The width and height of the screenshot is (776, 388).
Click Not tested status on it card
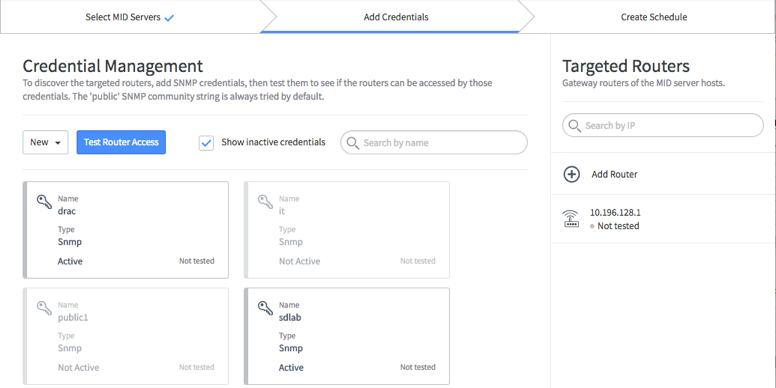pos(418,261)
